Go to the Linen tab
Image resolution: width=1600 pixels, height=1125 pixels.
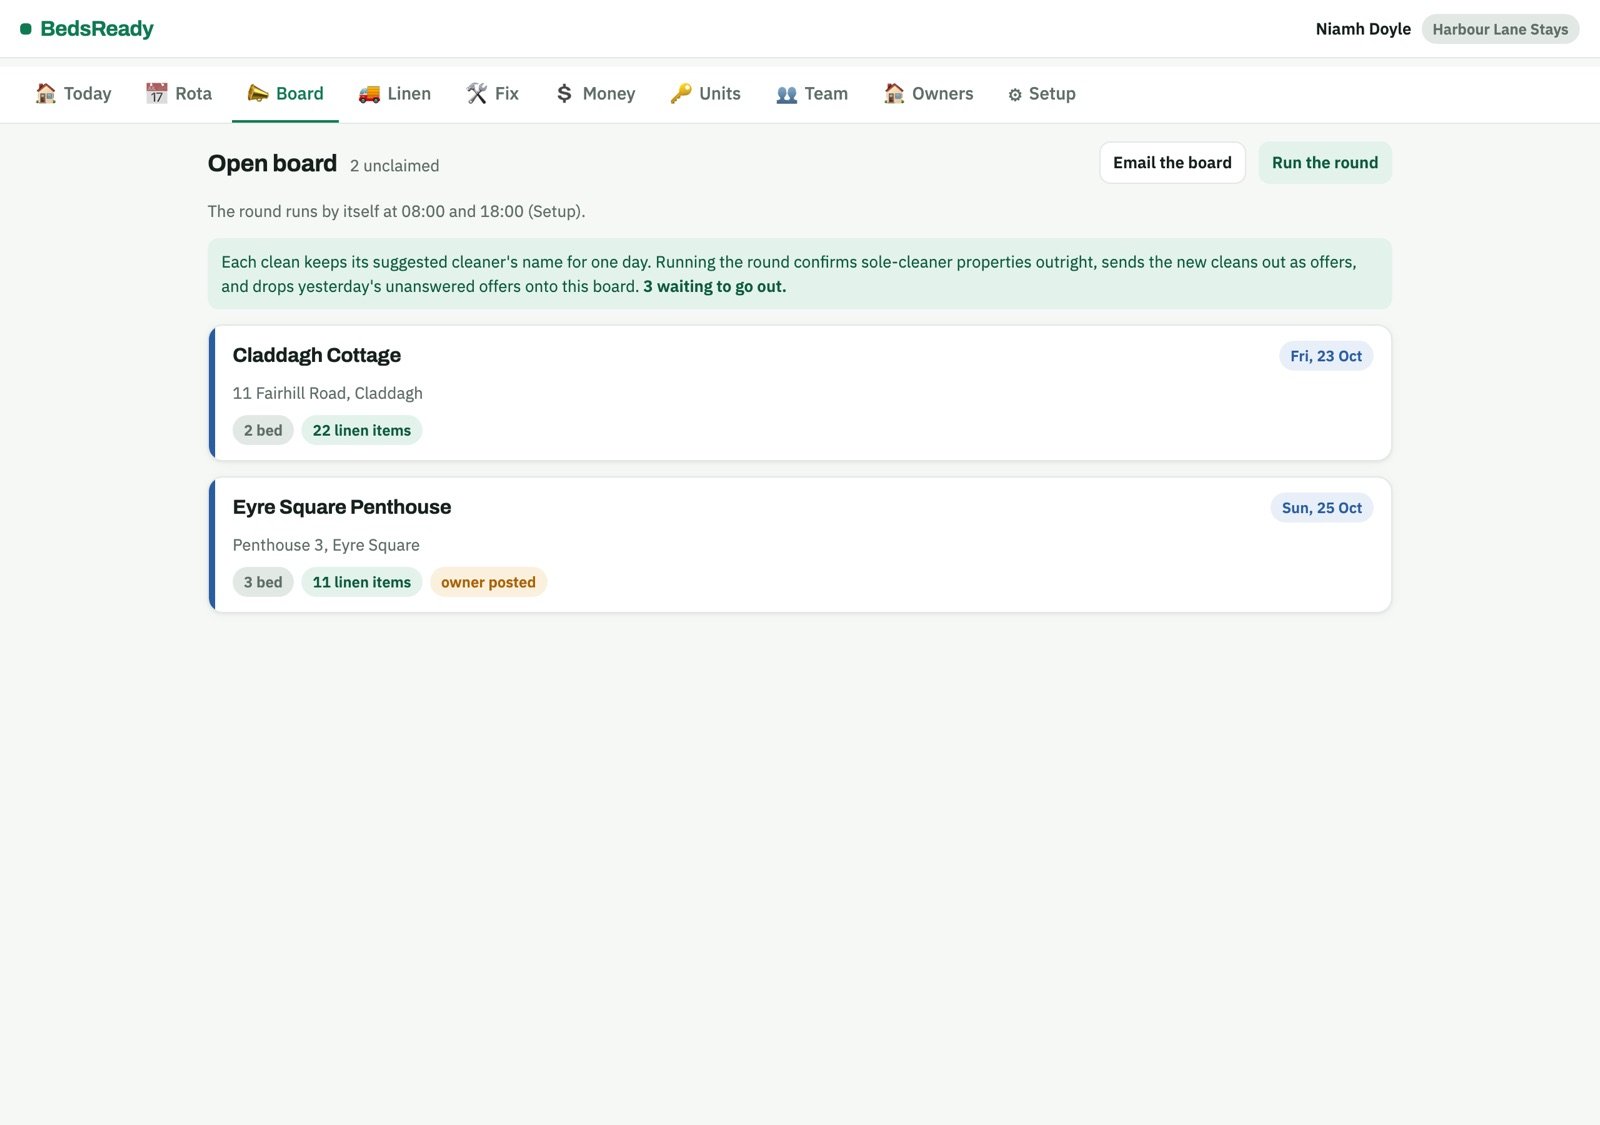[x=395, y=94]
